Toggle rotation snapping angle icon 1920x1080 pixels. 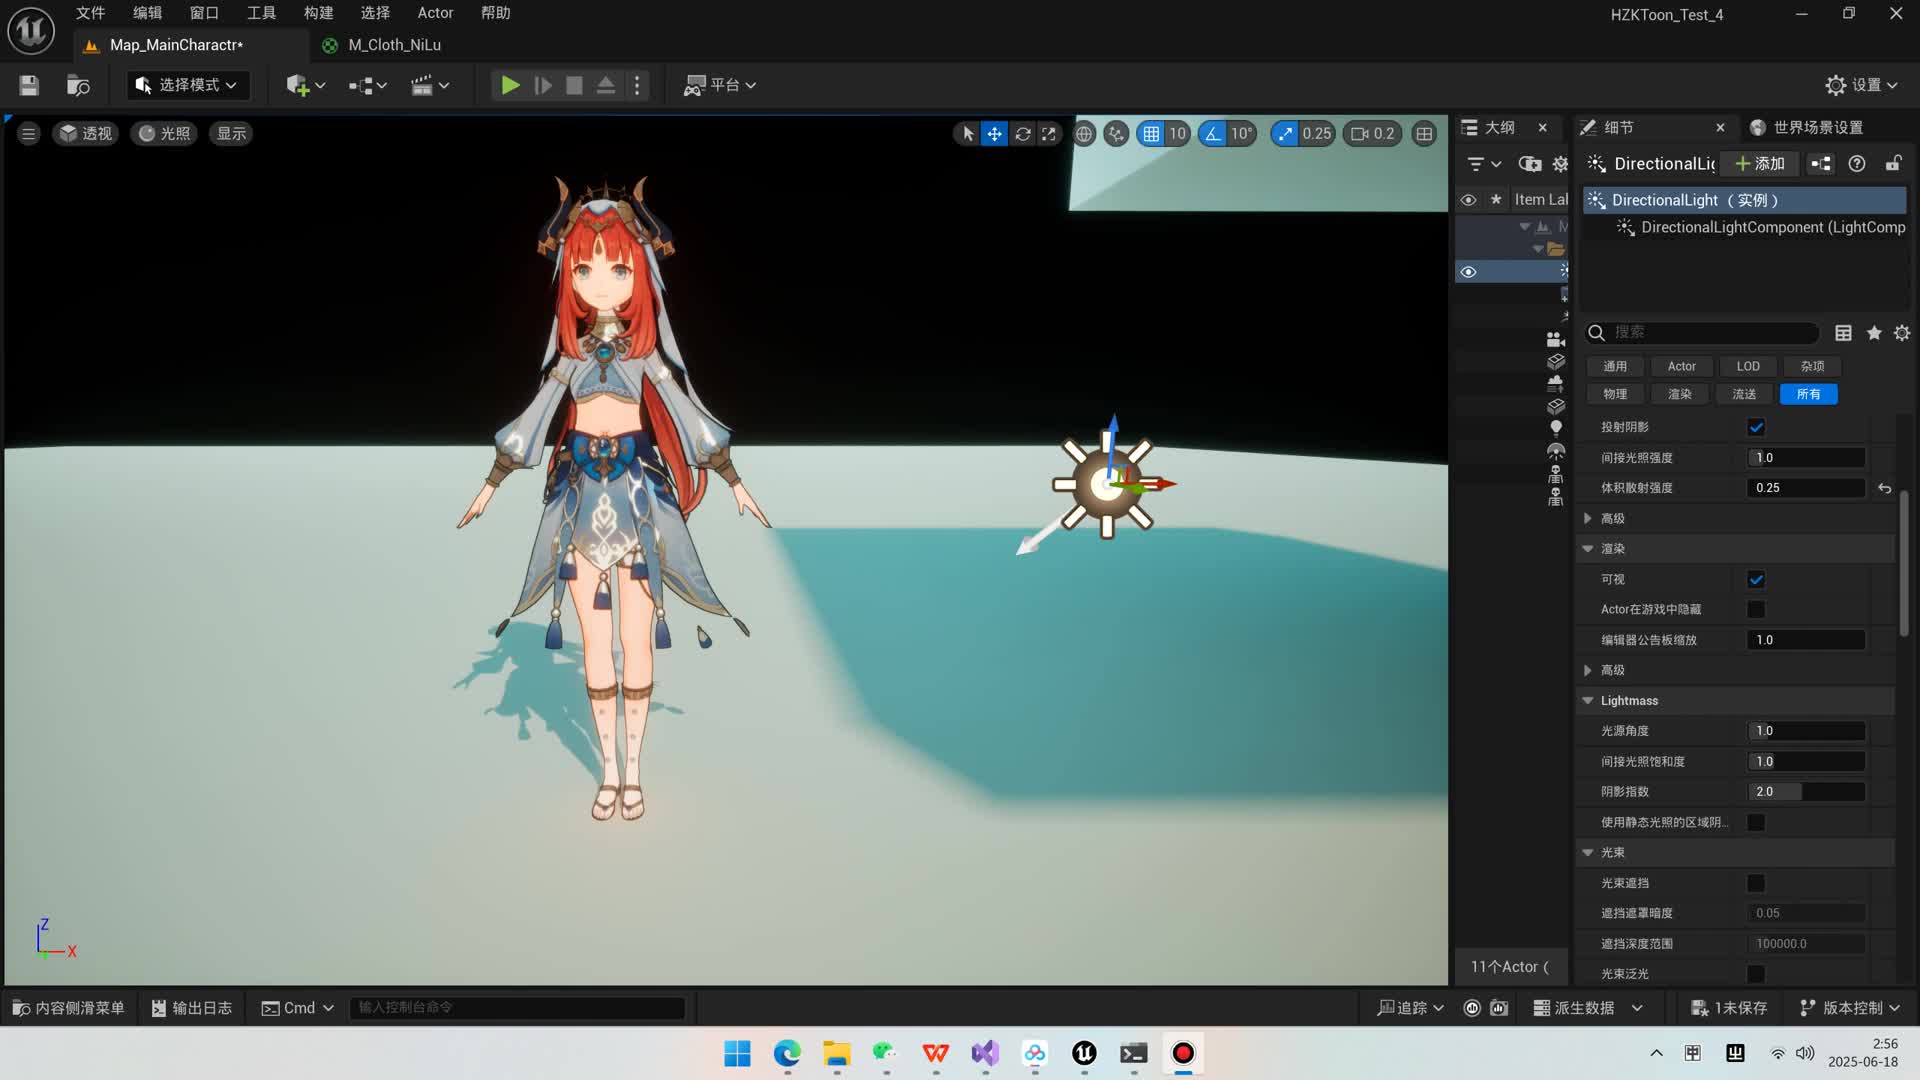point(1212,134)
